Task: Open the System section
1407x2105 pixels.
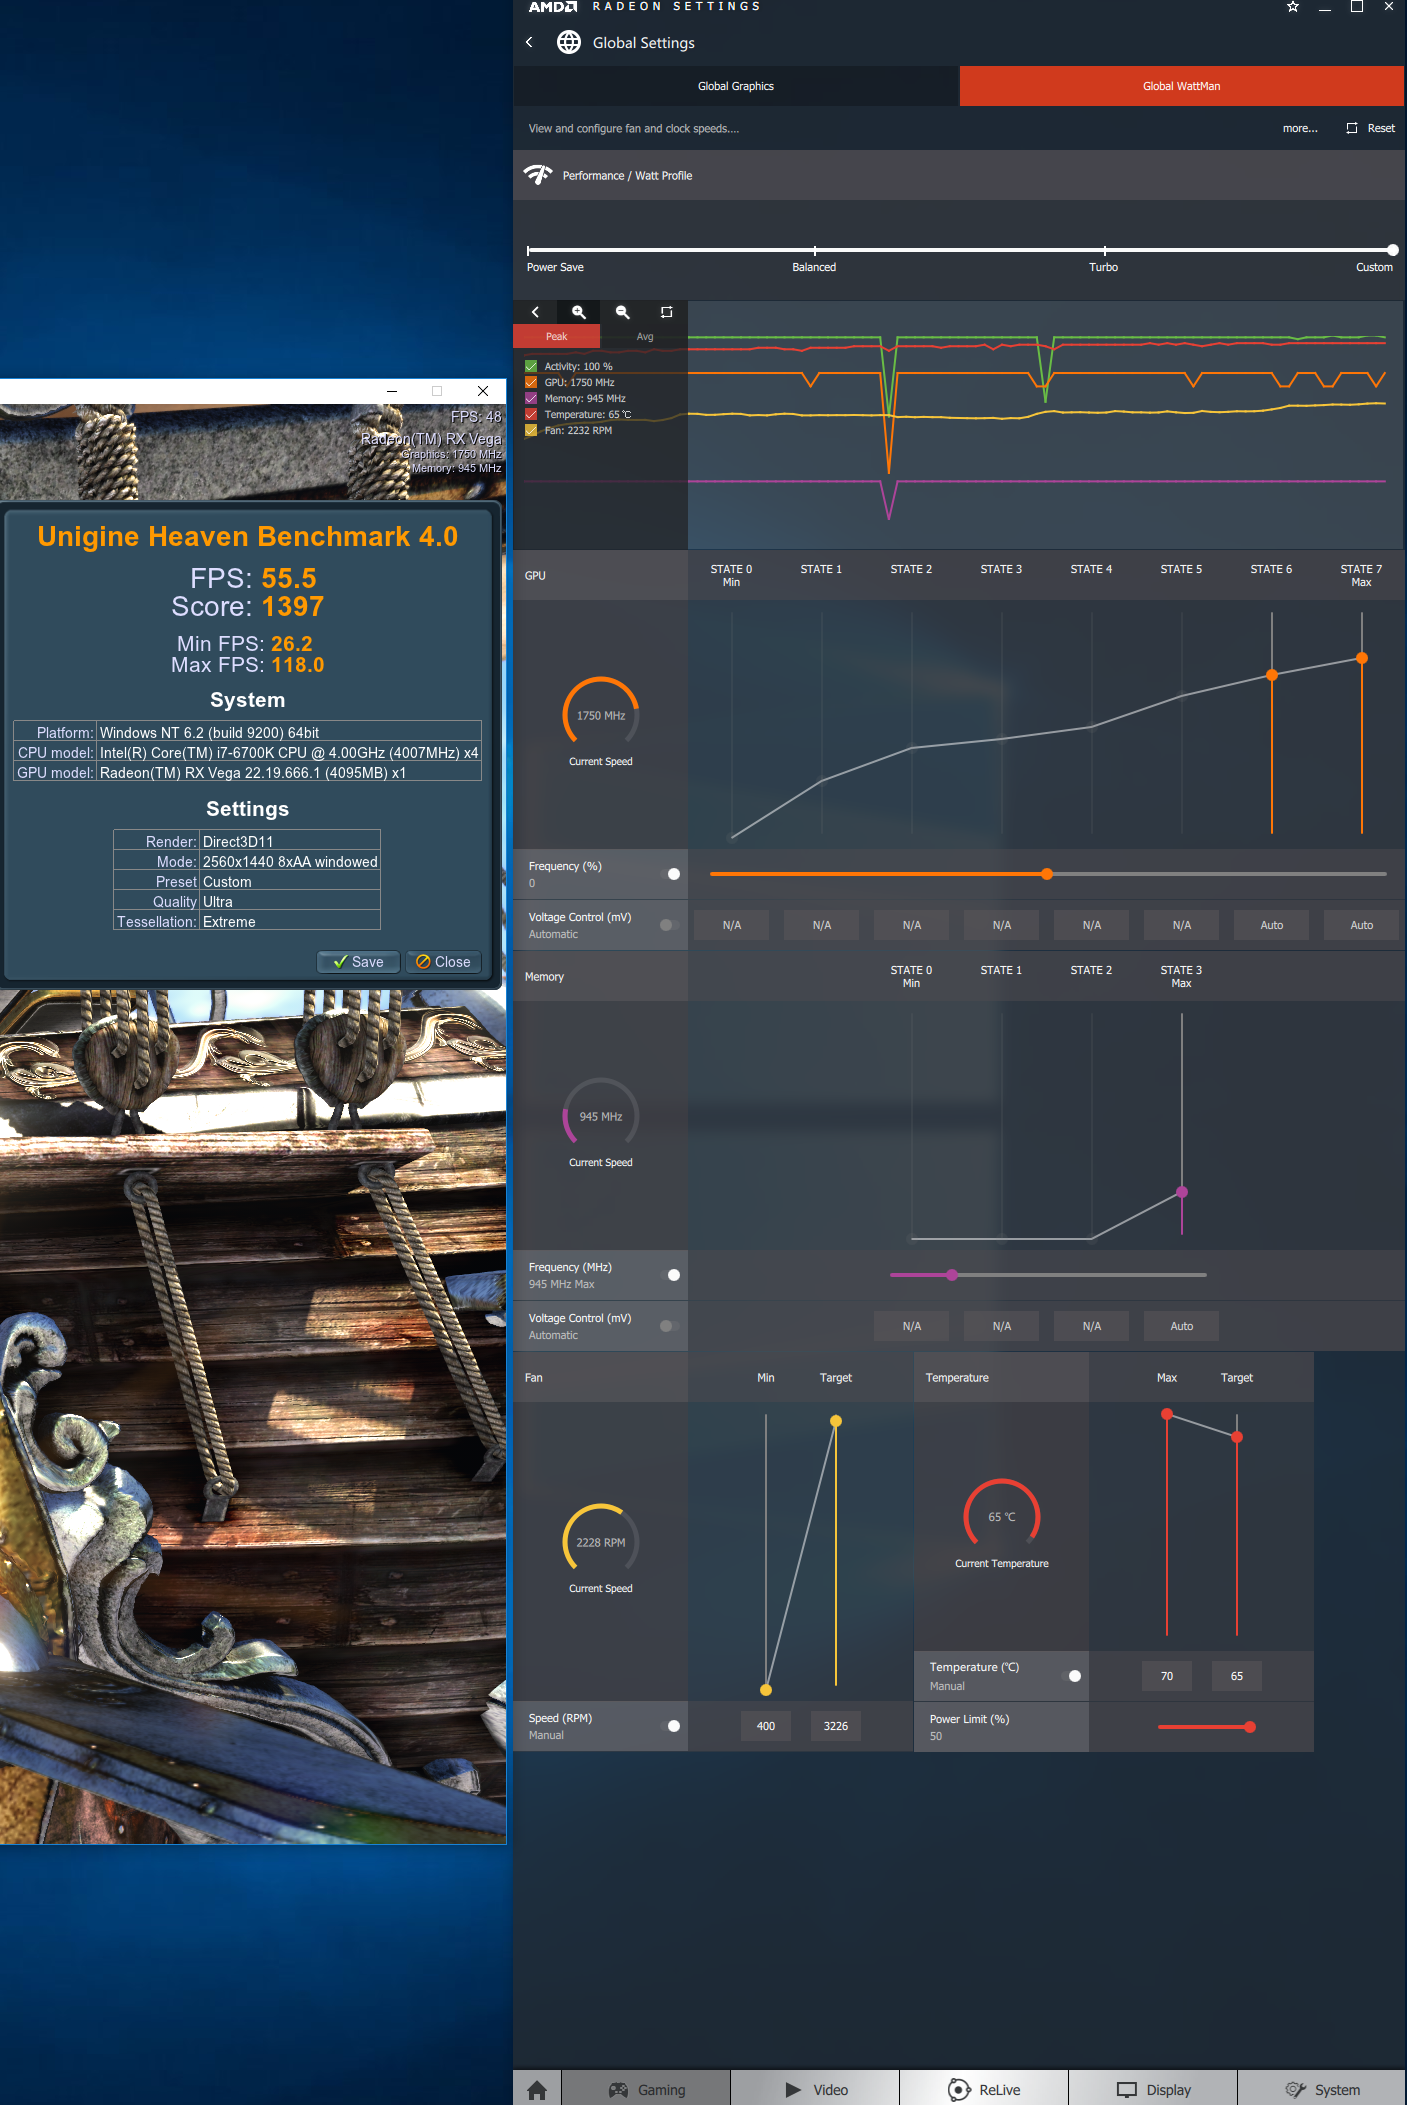Action: (1322, 2089)
